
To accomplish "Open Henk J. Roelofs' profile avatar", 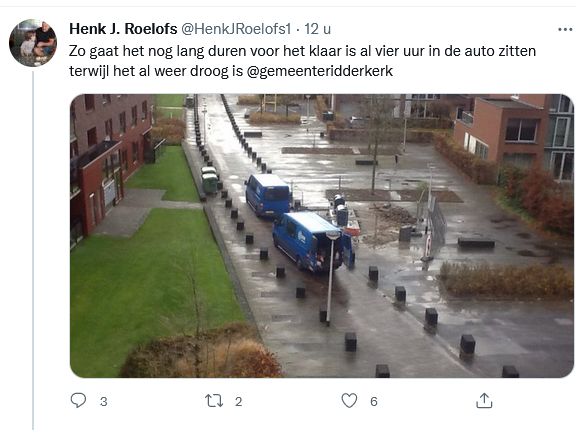I will (33, 43).
